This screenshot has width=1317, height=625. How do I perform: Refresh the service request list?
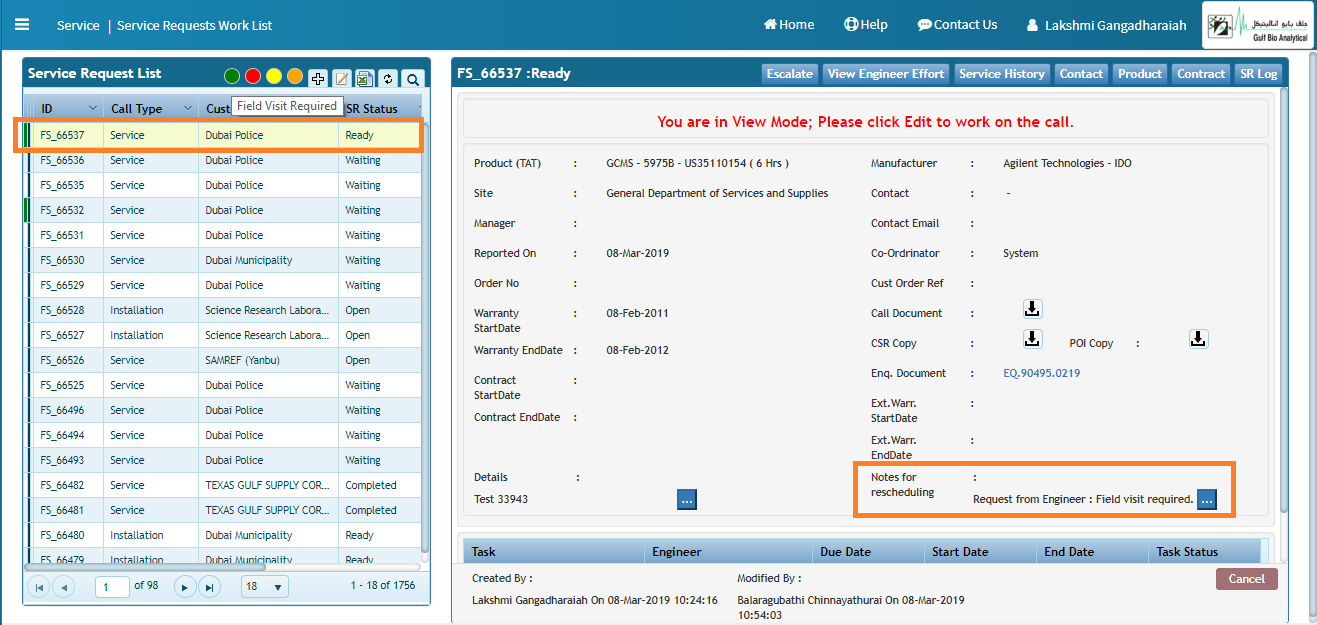click(388, 78)
